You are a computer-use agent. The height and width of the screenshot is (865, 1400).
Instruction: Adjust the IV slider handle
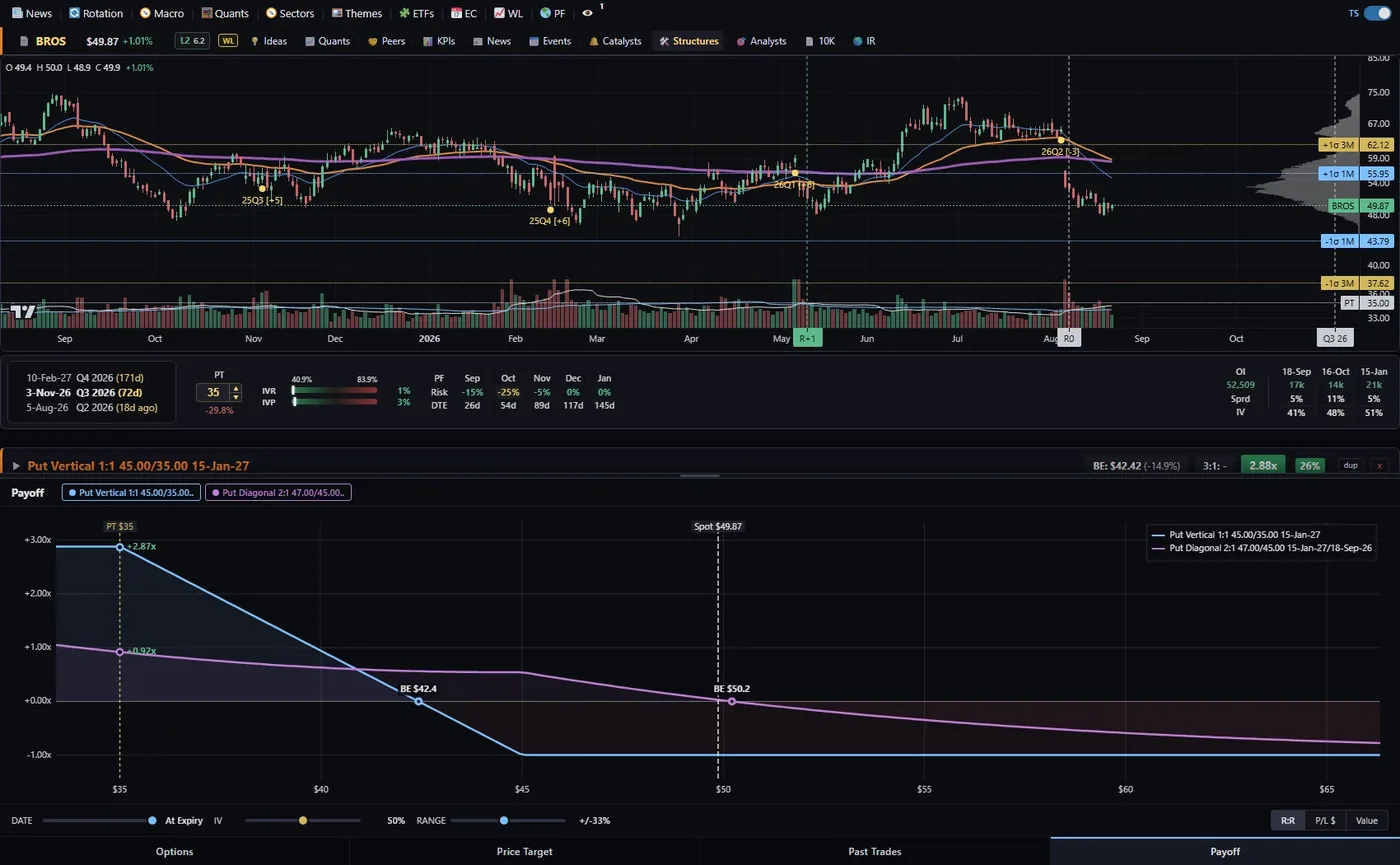(x=303, y=820)
